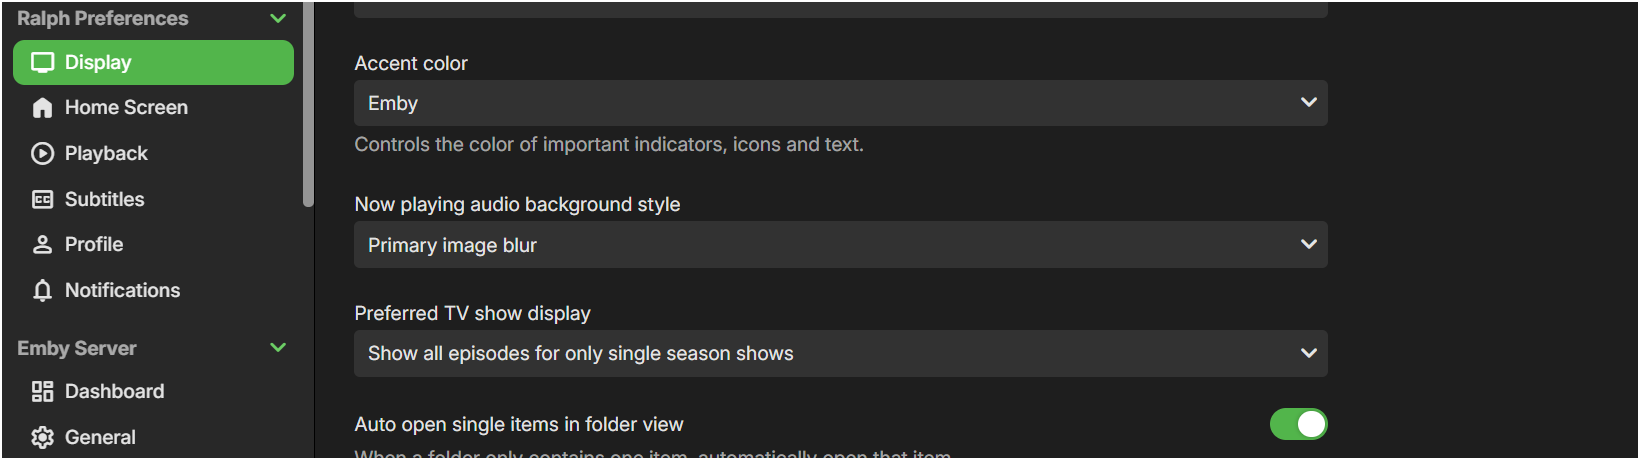Click the Home Screen house icon
The height and width of the screenshot is (460, 1640).
pyautogui.click(x=42, y=108)
